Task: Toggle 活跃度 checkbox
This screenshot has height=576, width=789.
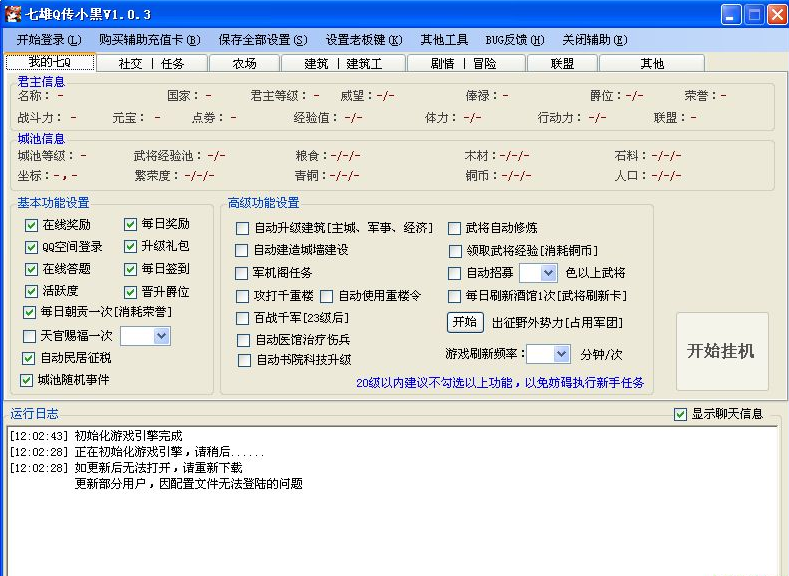Action: pyautogui.click(x=31, y=291)
